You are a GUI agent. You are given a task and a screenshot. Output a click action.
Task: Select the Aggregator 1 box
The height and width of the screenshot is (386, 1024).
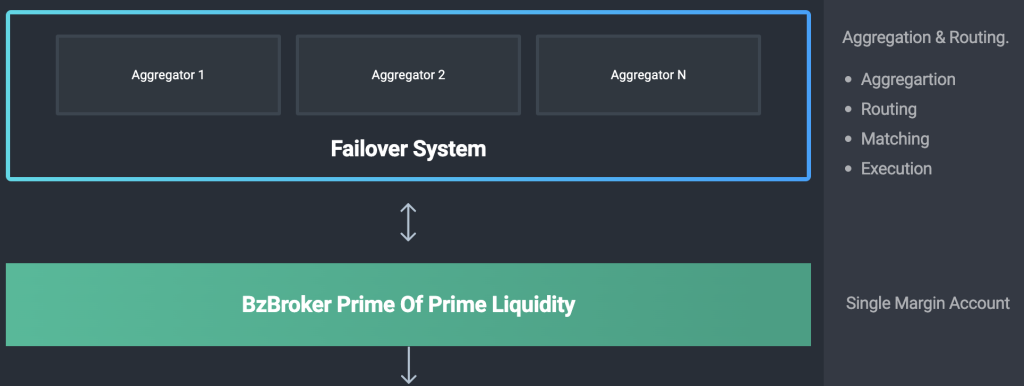[168, 75]
